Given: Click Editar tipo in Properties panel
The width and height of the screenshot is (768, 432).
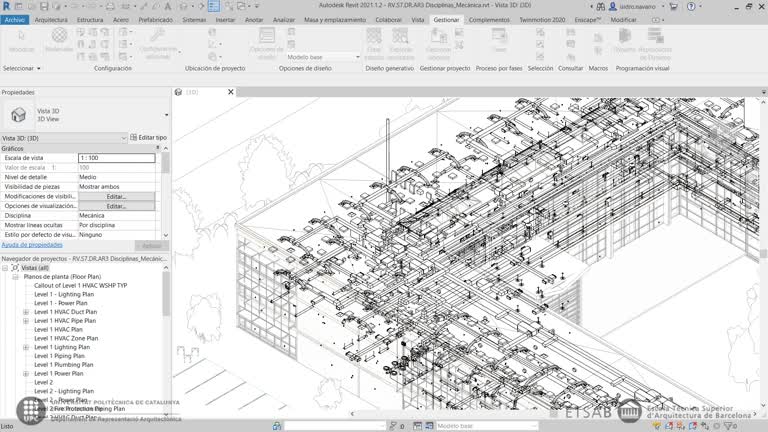Looking at the screenshot, I should click(149, 137).
